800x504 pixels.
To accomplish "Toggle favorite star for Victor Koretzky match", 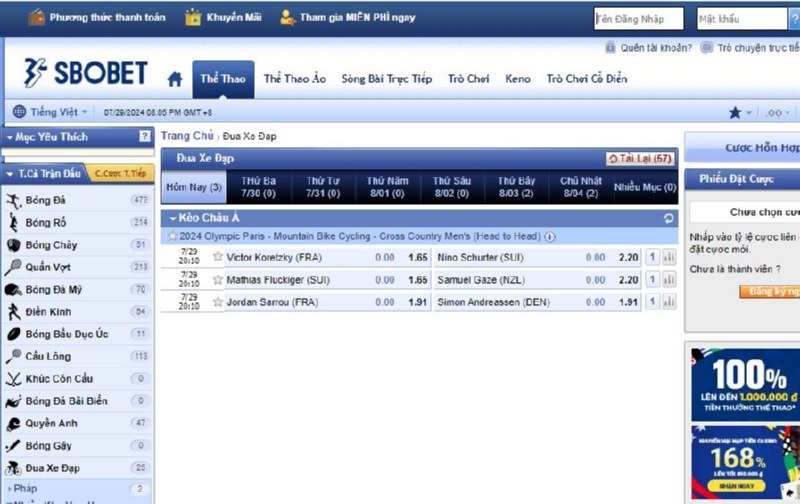I will coord(218,257).
